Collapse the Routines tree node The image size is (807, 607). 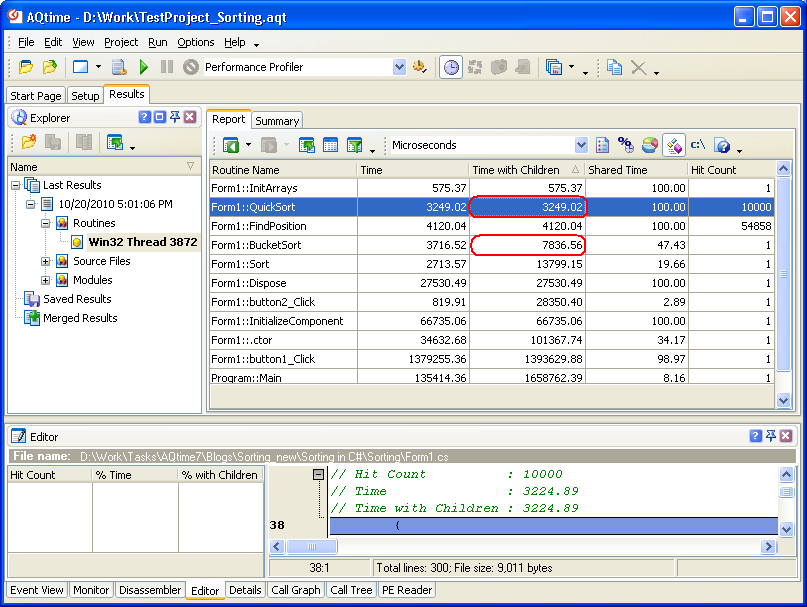[x=46, y=223]
